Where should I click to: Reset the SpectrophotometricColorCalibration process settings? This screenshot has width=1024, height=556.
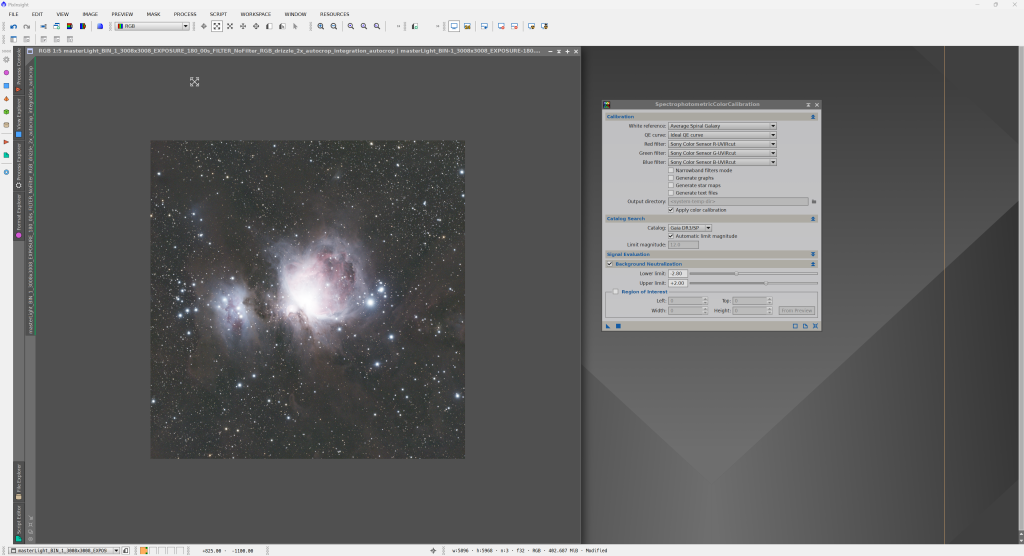tap(815, 326)
